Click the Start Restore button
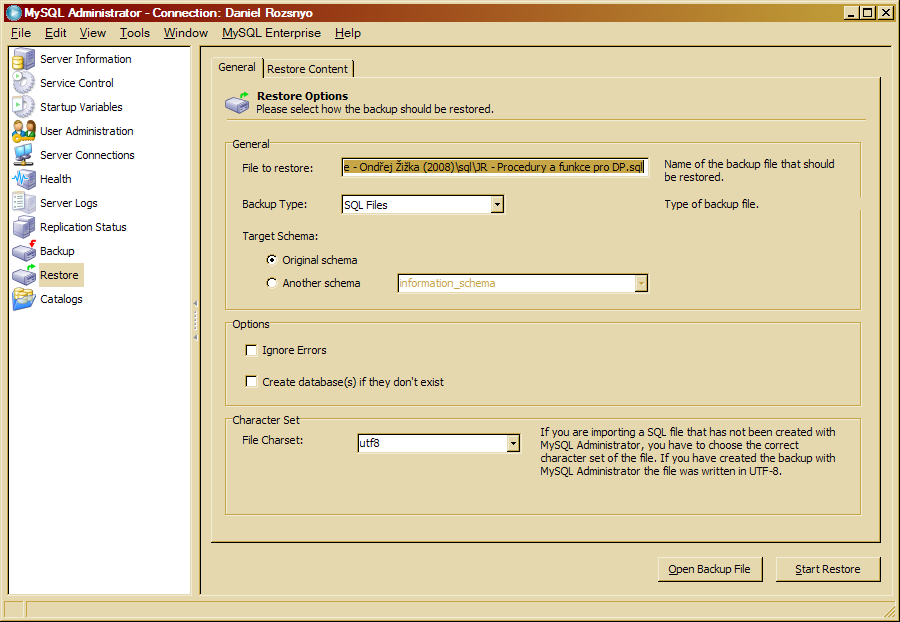 pos(828,569)
